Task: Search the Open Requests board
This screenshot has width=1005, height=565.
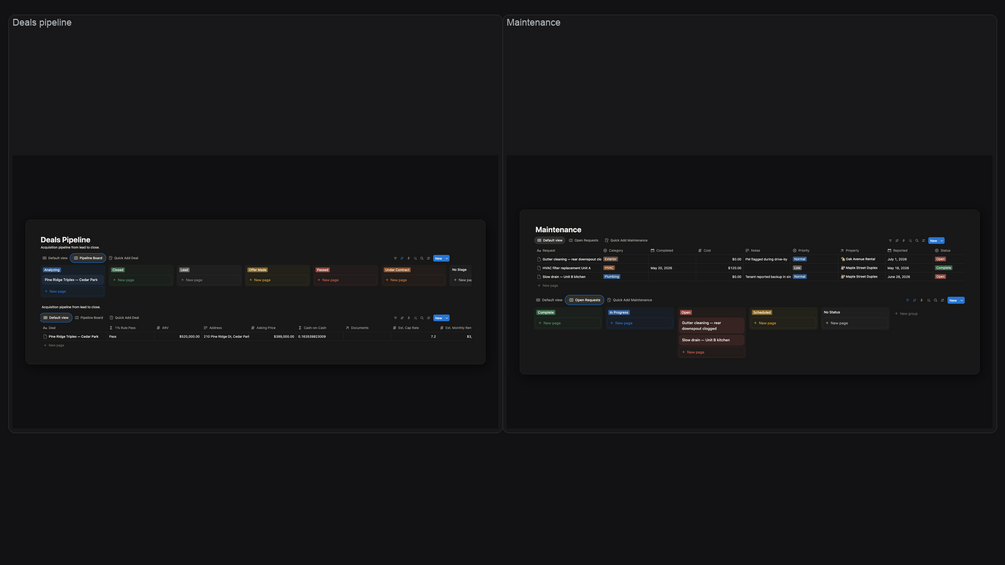Action: tap(935, 300)
